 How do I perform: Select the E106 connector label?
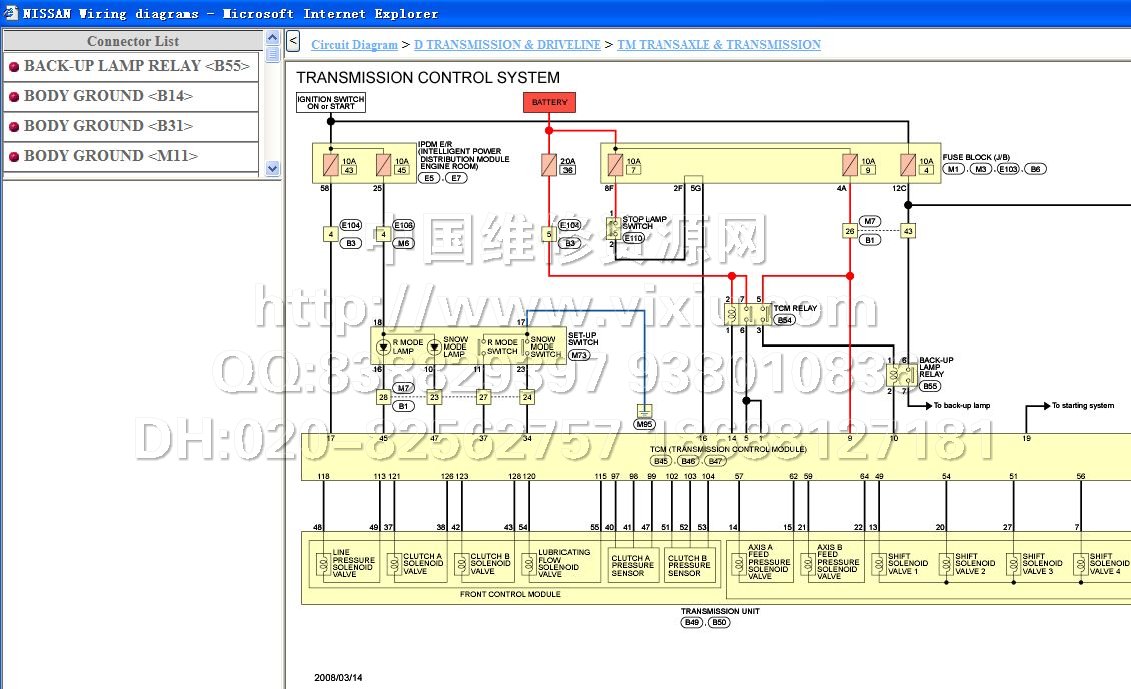point(403,225)
